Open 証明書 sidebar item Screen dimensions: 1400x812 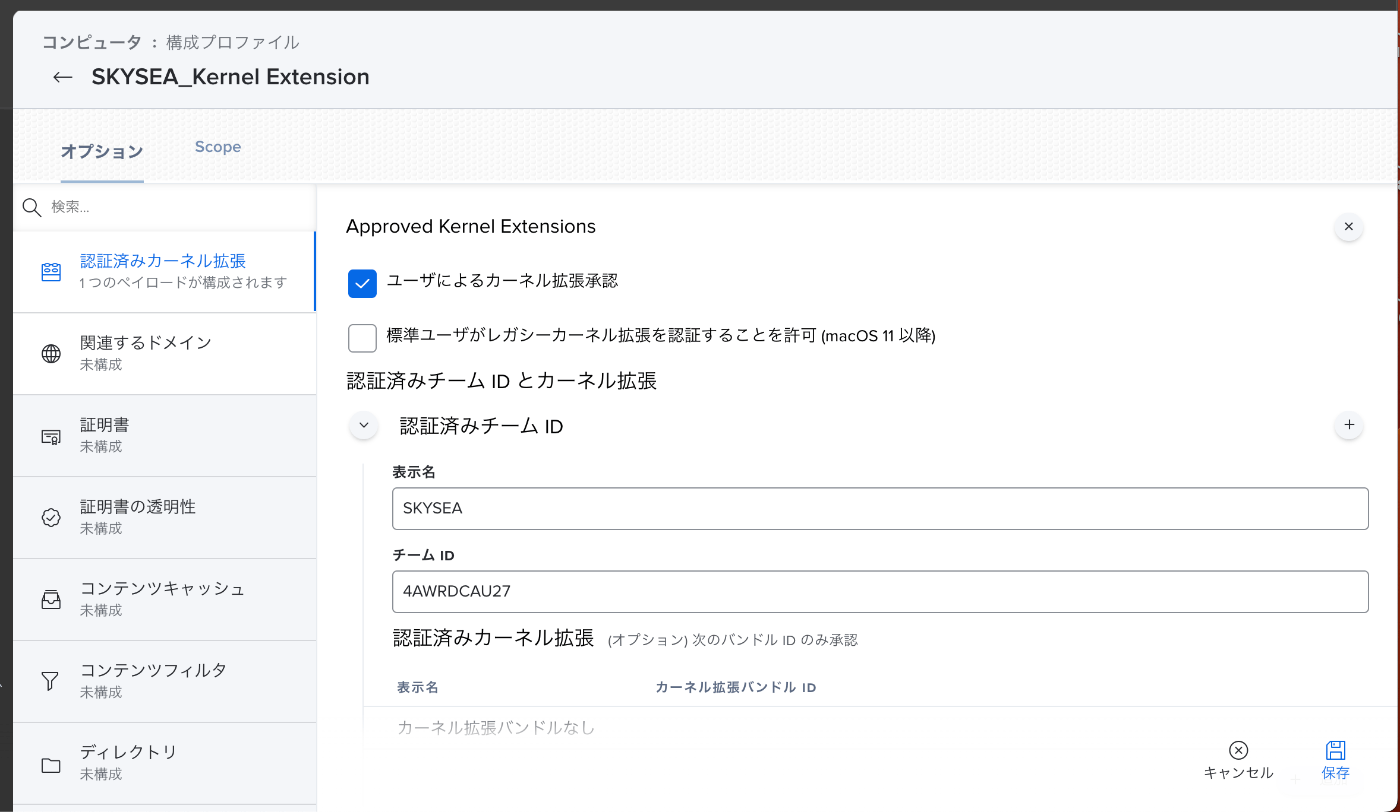point(164,436)
